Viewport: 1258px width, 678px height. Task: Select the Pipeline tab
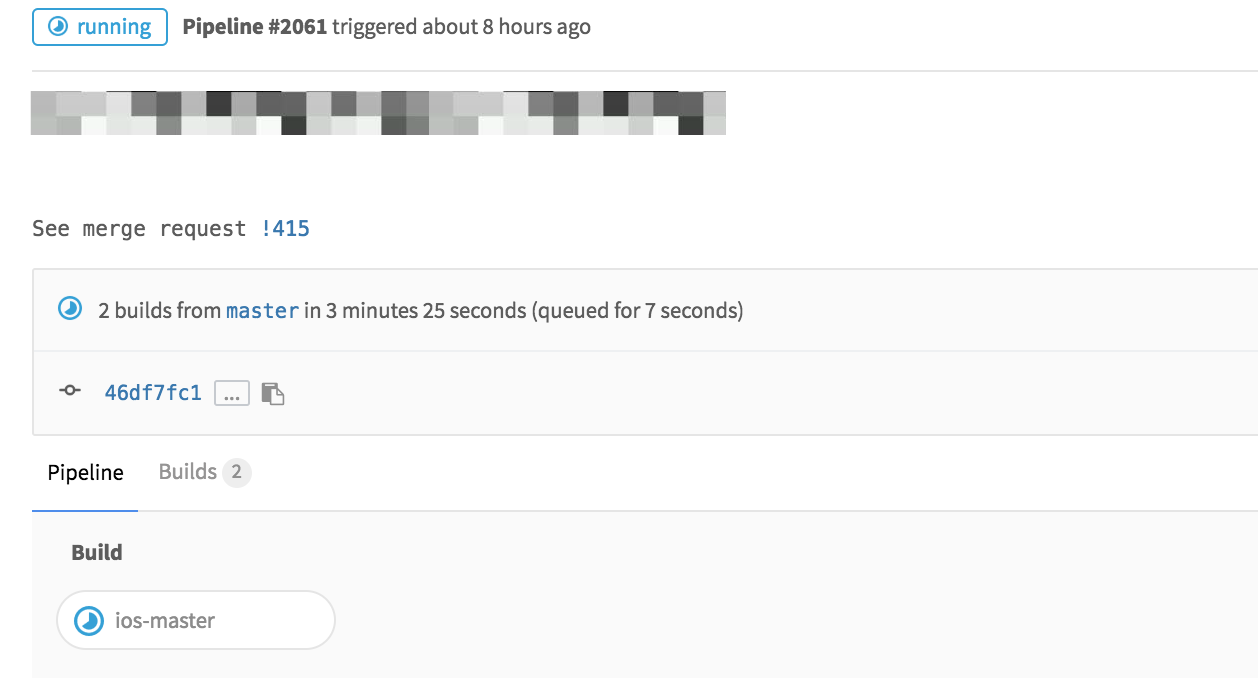(85, 471)
